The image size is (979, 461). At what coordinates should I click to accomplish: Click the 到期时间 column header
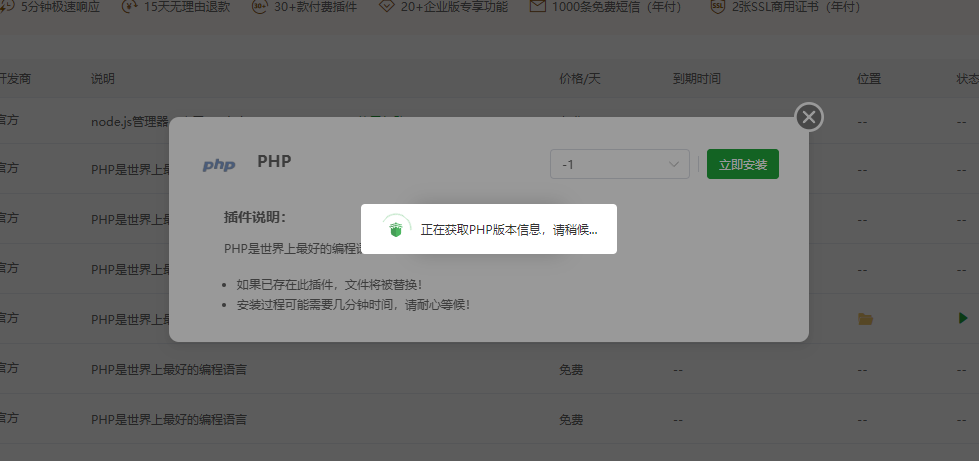(697, 79)
